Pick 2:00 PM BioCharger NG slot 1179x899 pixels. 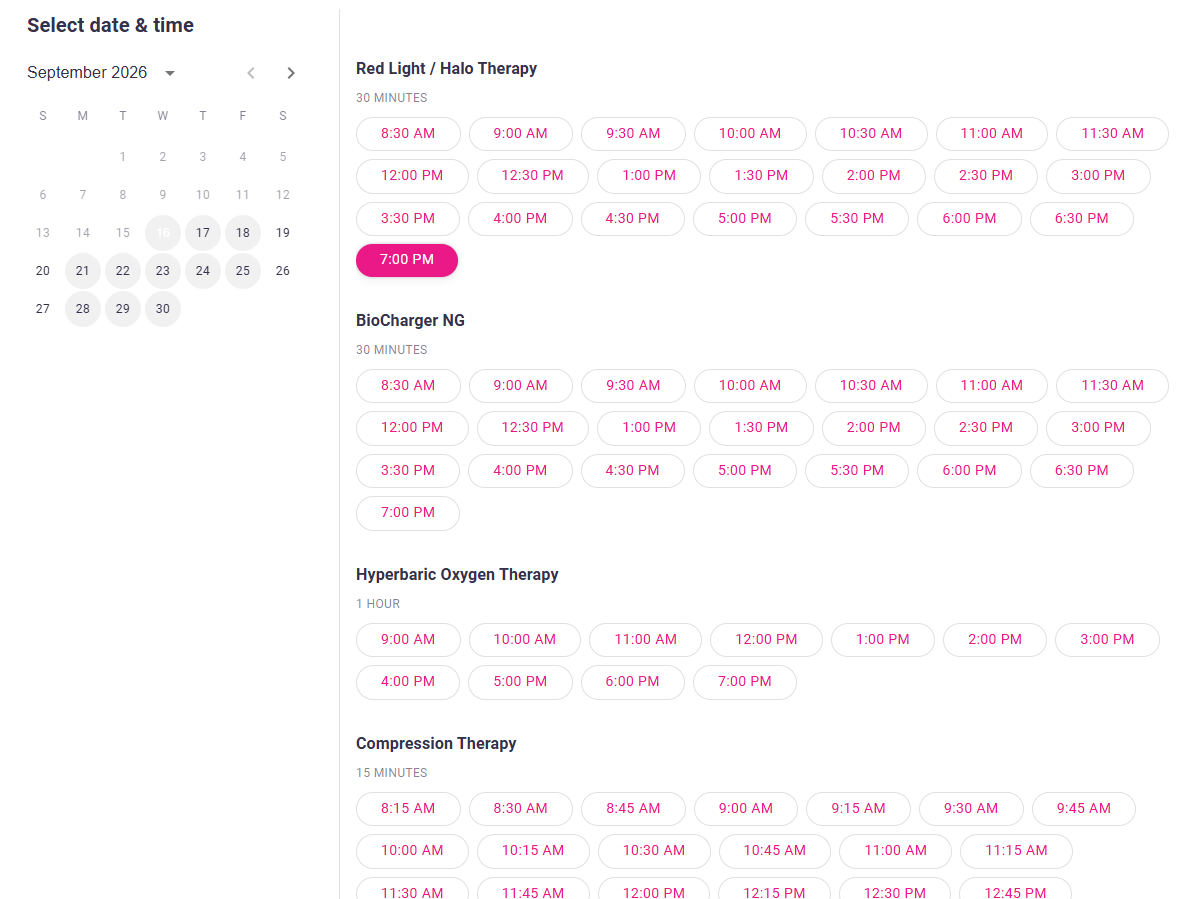pos(874,428)
